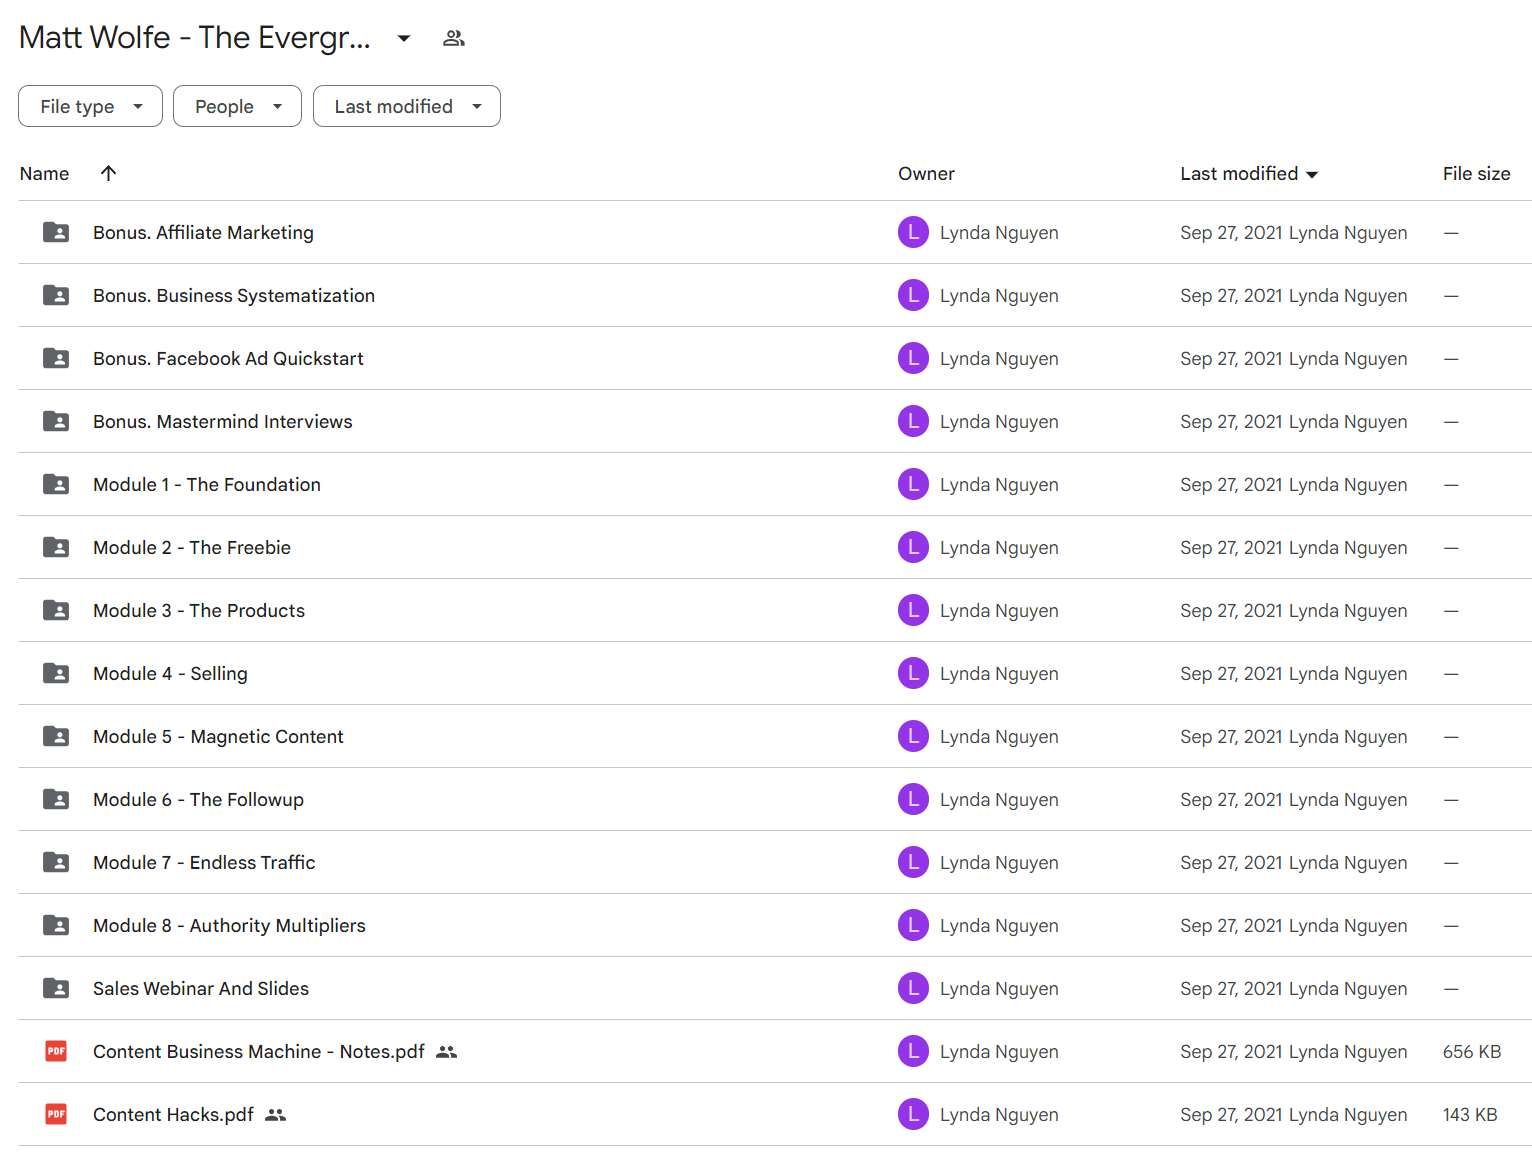
Task: Open the folder title dropdown arrow
Action: pos(404,38)
